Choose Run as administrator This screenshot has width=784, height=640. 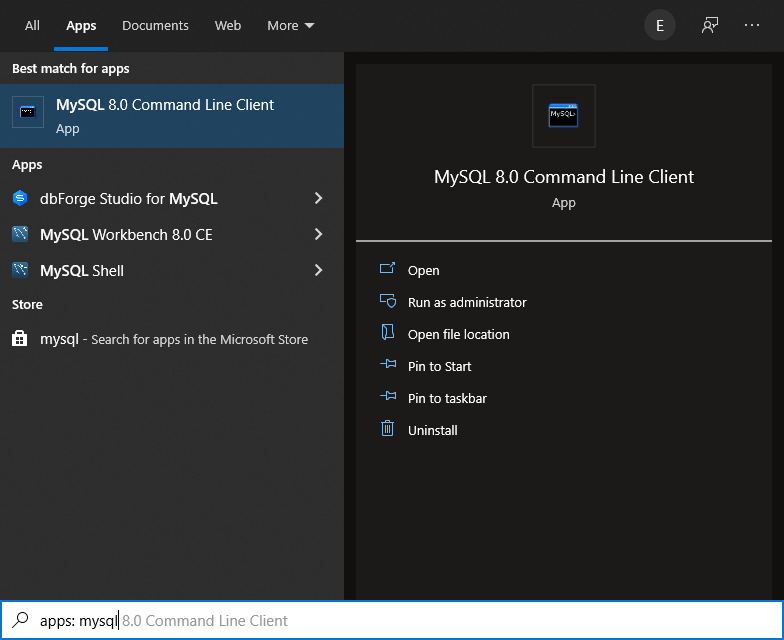tap(467, 302)
